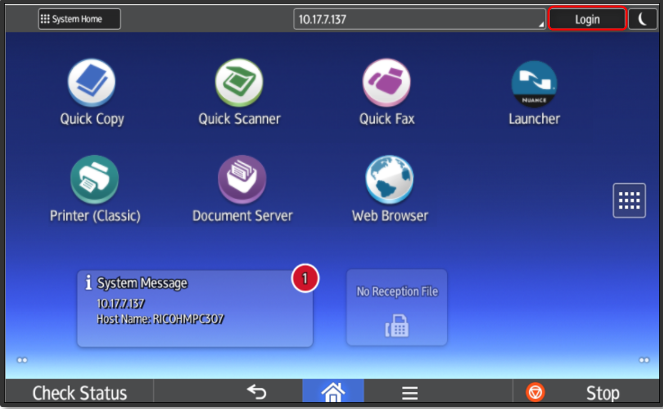Expand the 10.17.7.137 address field
663x409 pixels.
[x=420, y=19]
